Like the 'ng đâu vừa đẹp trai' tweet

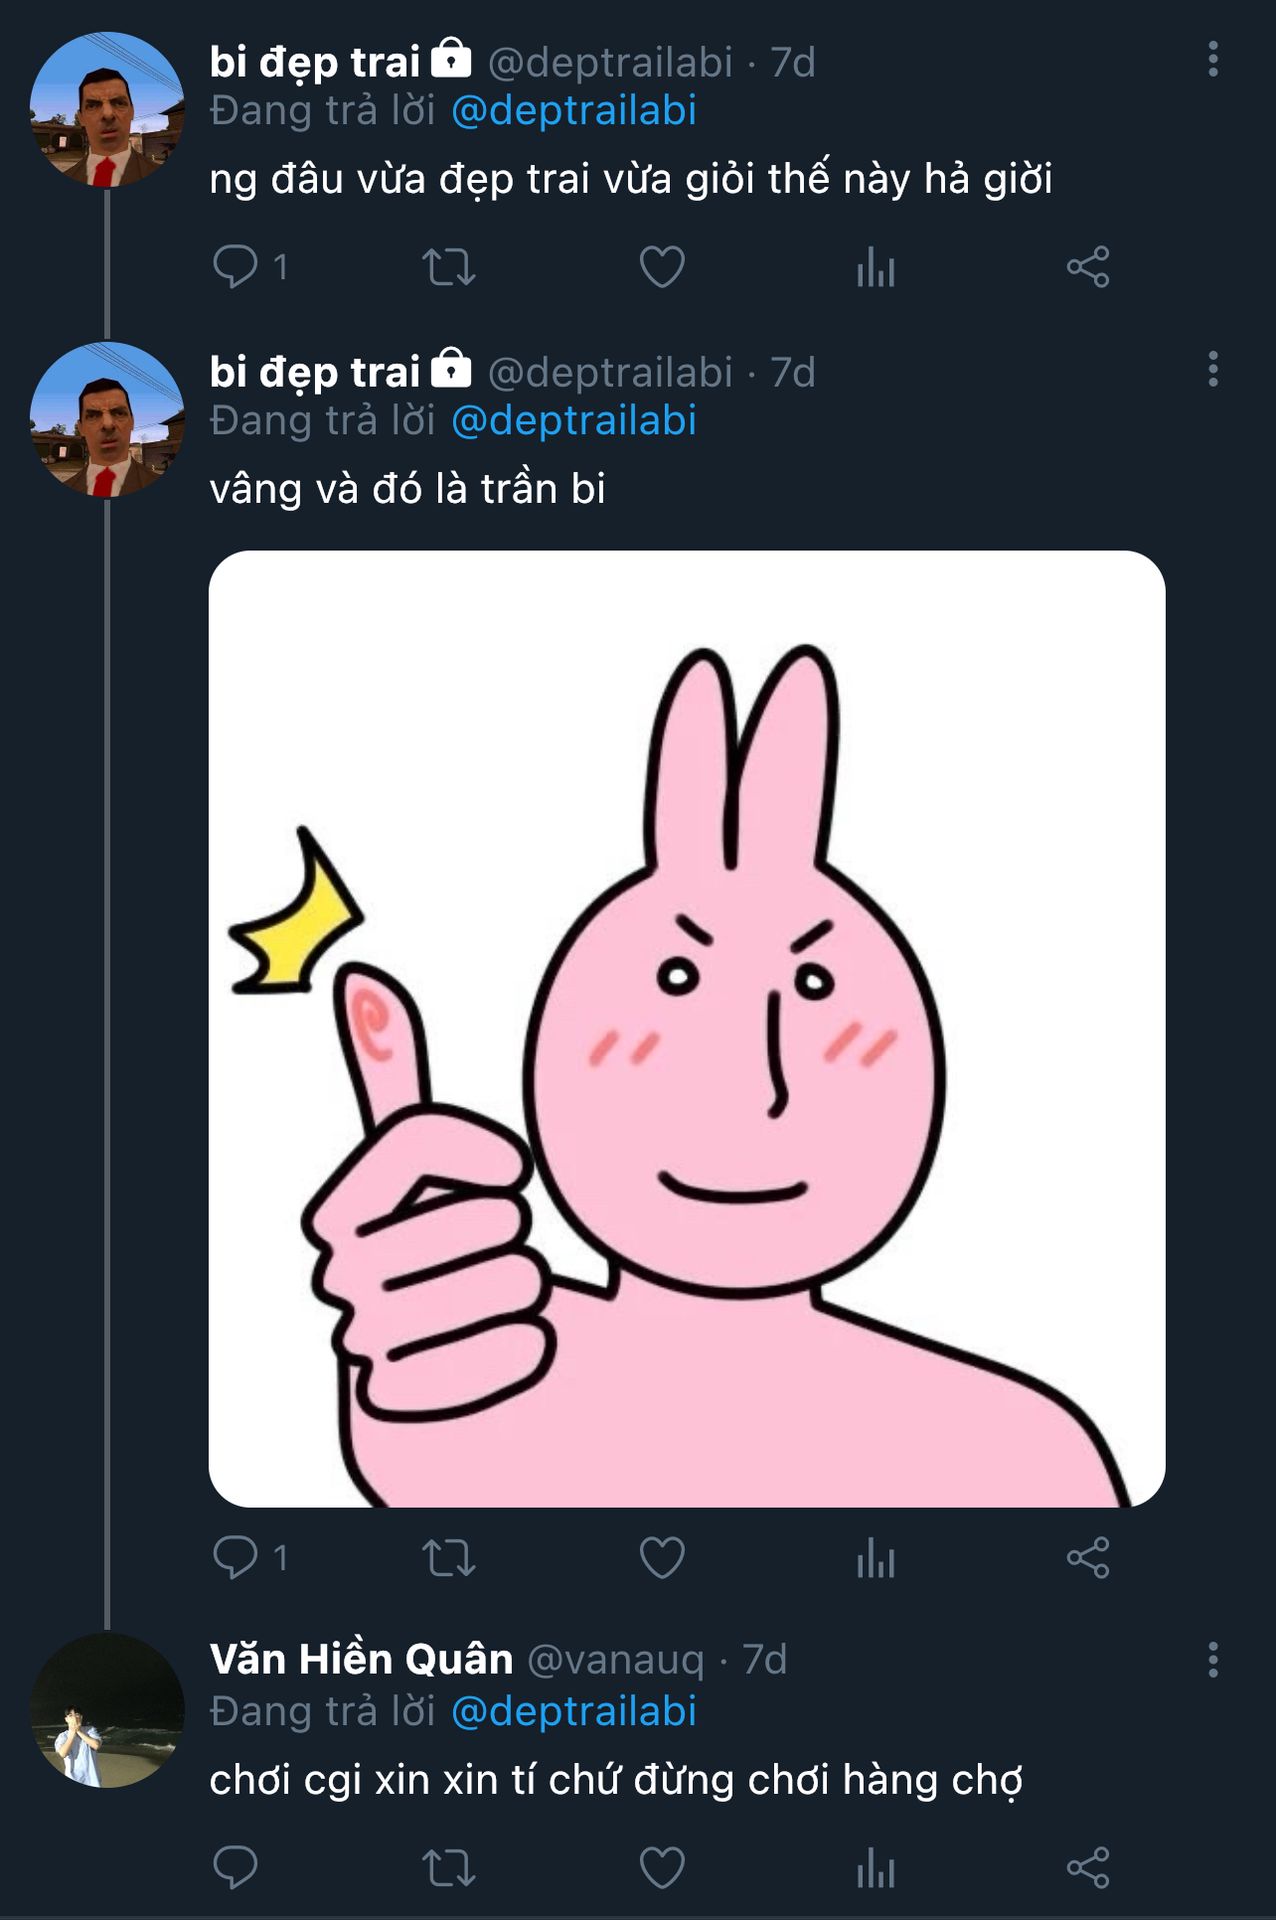point(662,267)
